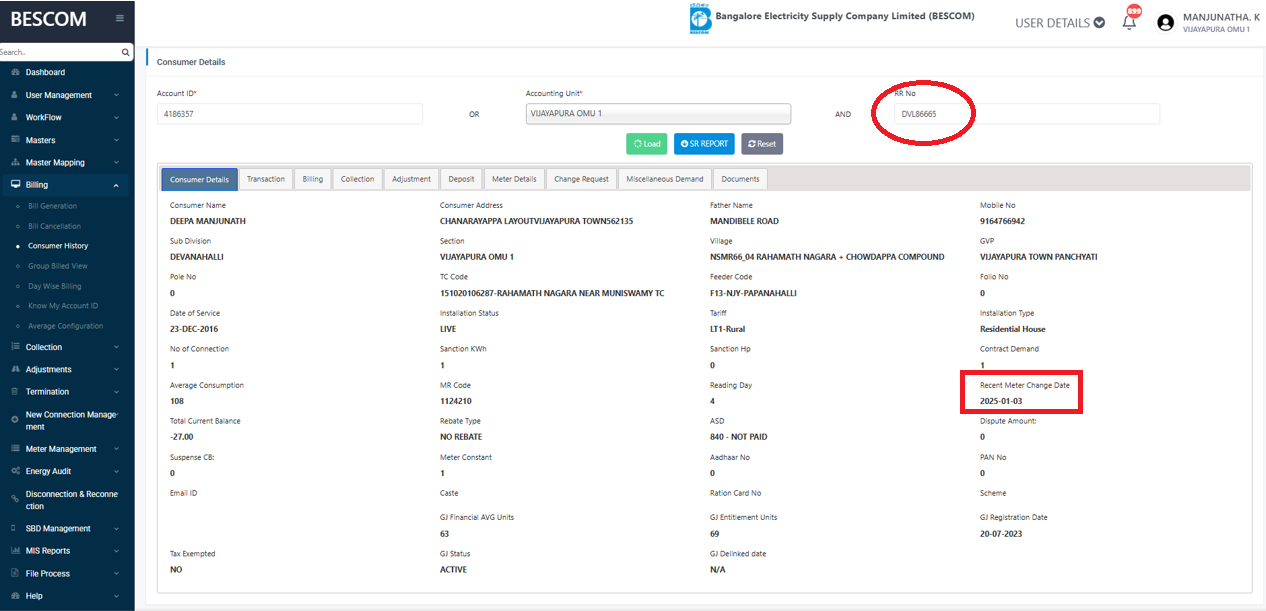Click the RR No input field
The width and height of the screenshot is (1266, 611).
(x=1027, y=114)
